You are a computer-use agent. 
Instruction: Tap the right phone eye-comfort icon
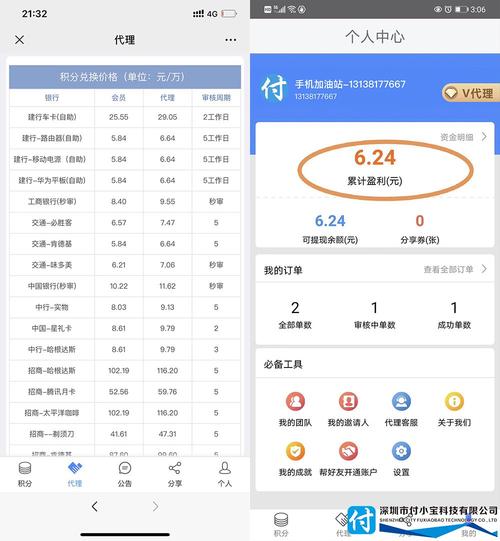(438, 9)
